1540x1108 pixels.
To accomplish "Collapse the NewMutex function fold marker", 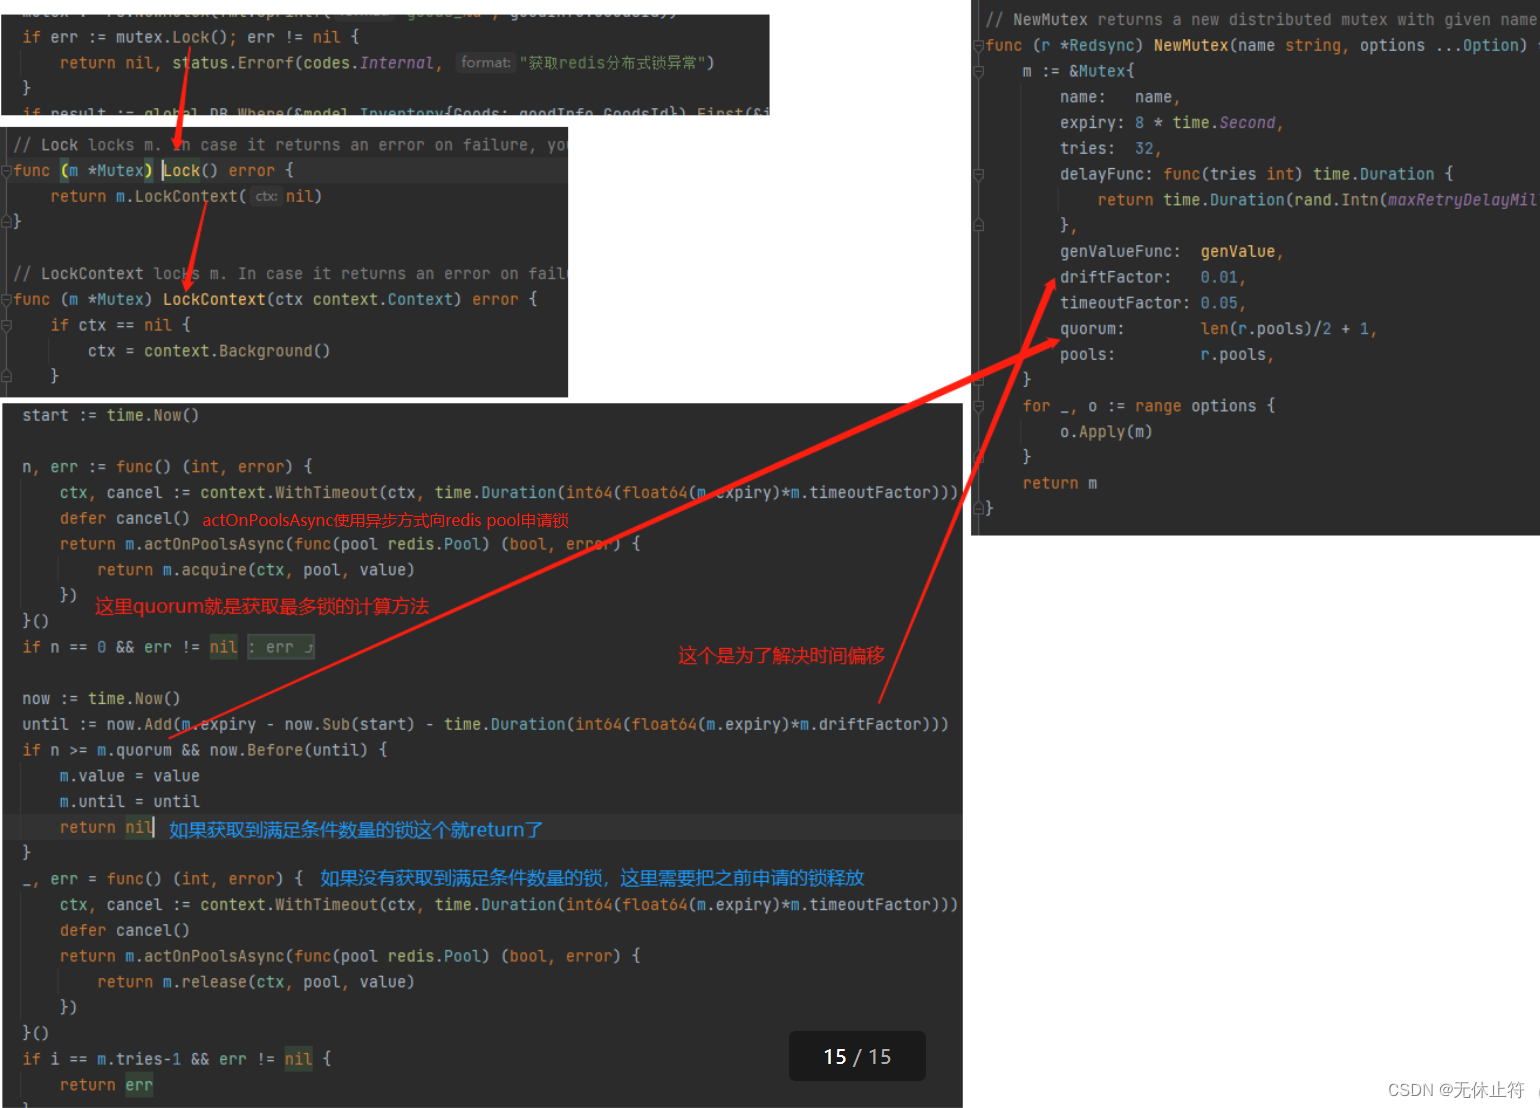I will point(979,46).
